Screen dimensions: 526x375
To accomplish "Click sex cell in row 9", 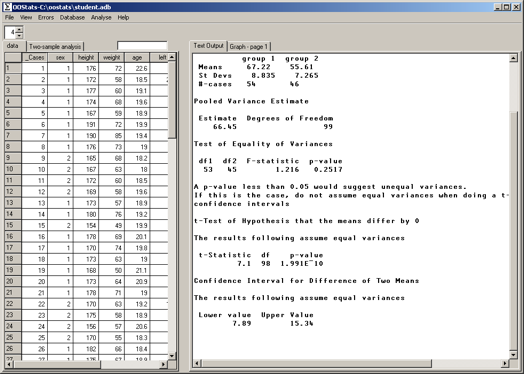I will pyautogui.click(x=60, y=158).
